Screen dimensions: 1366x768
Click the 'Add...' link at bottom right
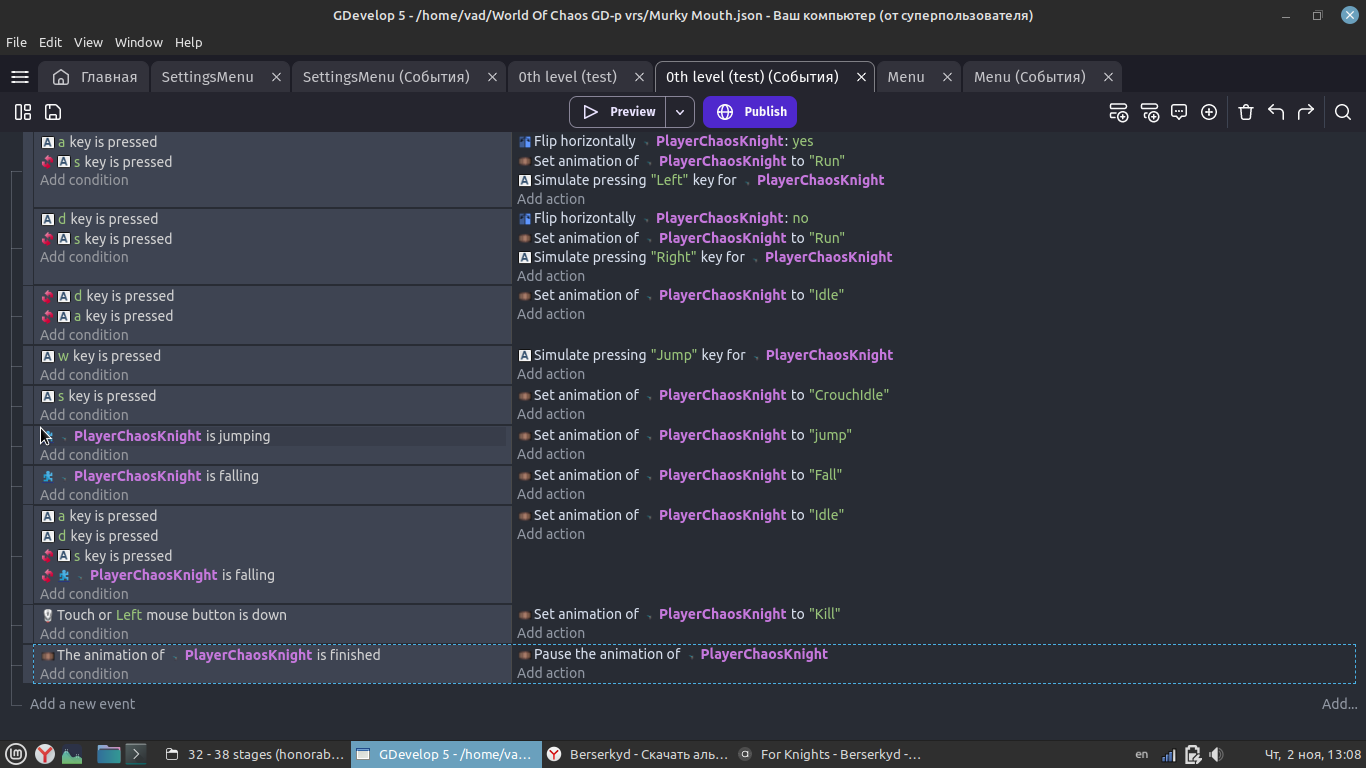click(1339, 704)
